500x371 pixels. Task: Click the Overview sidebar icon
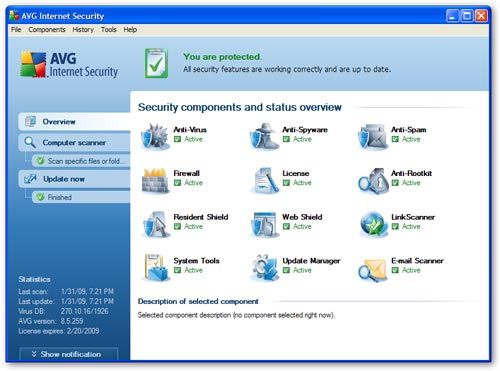(x=30, y=122)
